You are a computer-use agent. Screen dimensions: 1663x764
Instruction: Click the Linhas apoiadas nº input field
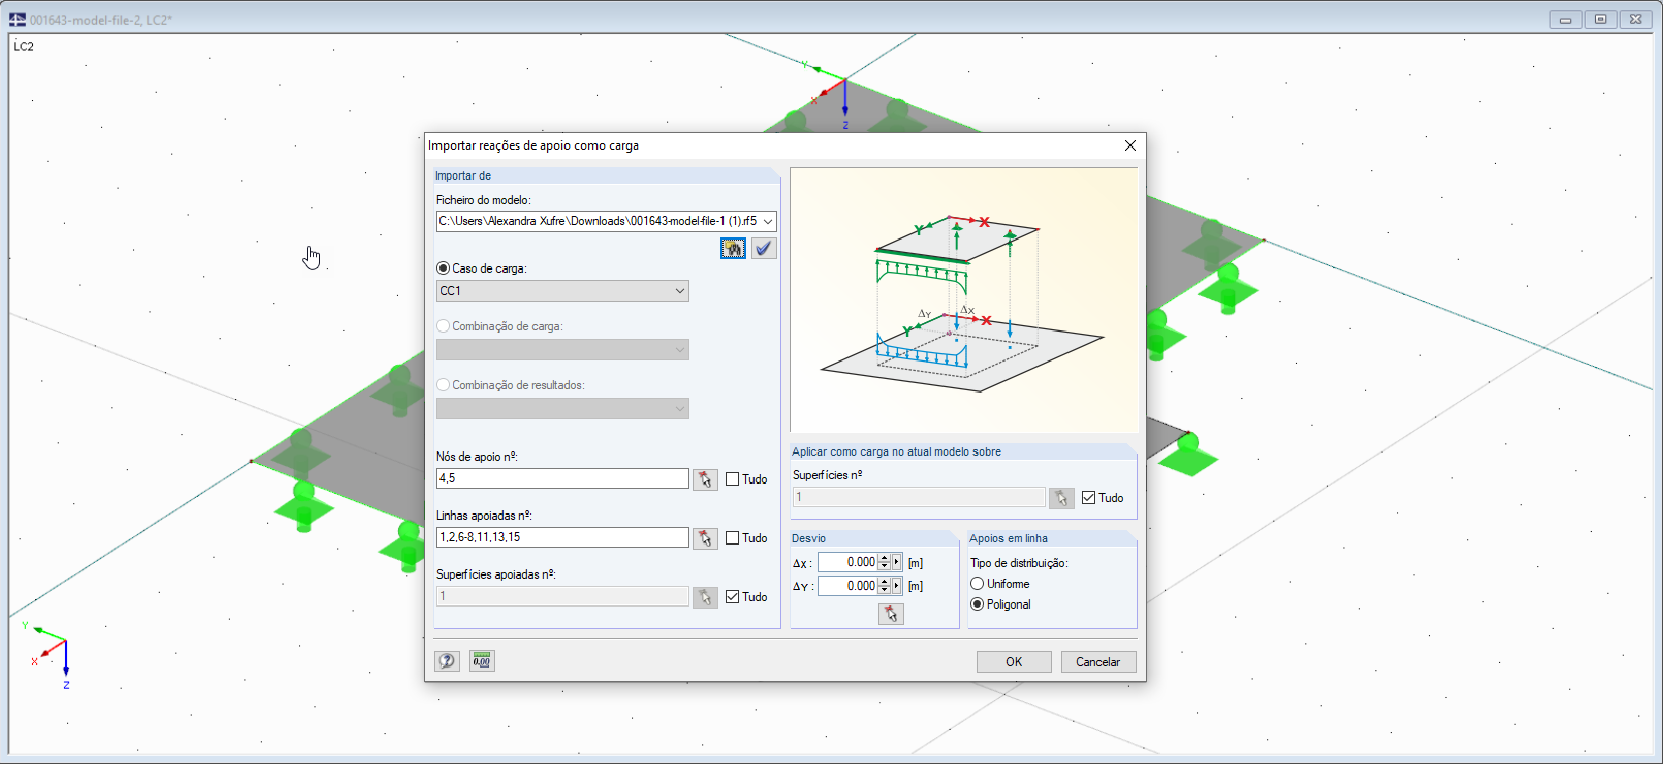click(562, 538)
